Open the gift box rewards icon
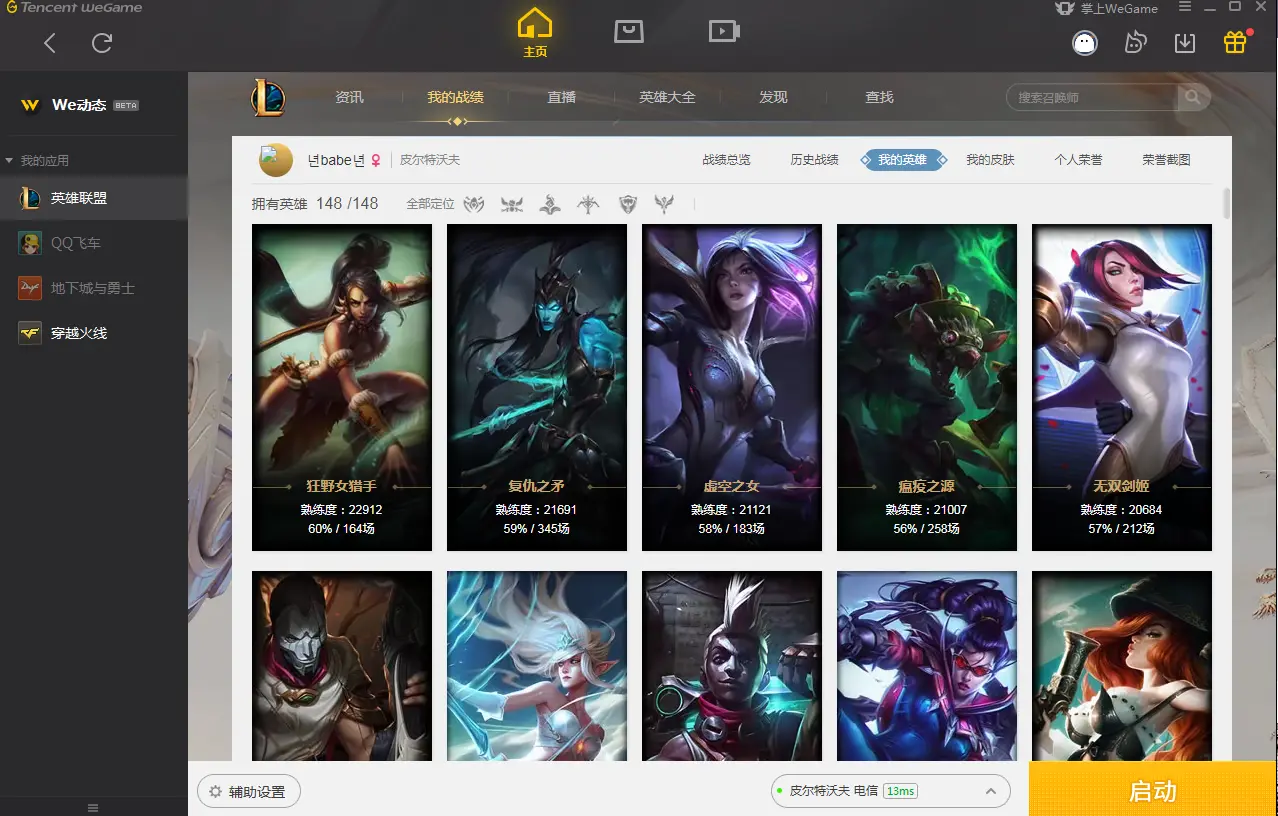 [x=1235, y=43]
